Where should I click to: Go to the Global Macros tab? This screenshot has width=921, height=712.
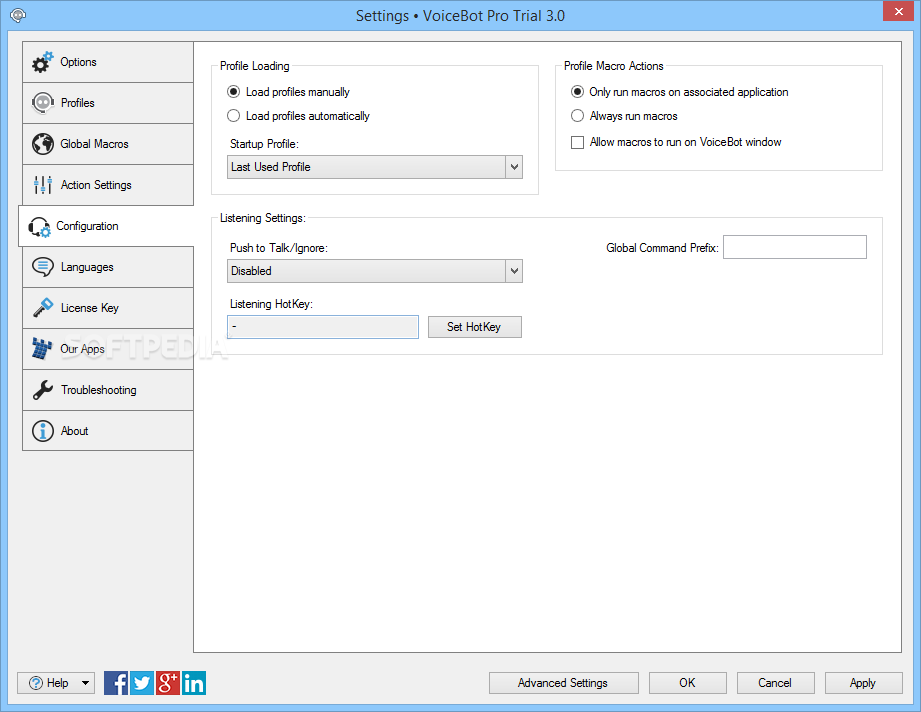coord(108,145)
